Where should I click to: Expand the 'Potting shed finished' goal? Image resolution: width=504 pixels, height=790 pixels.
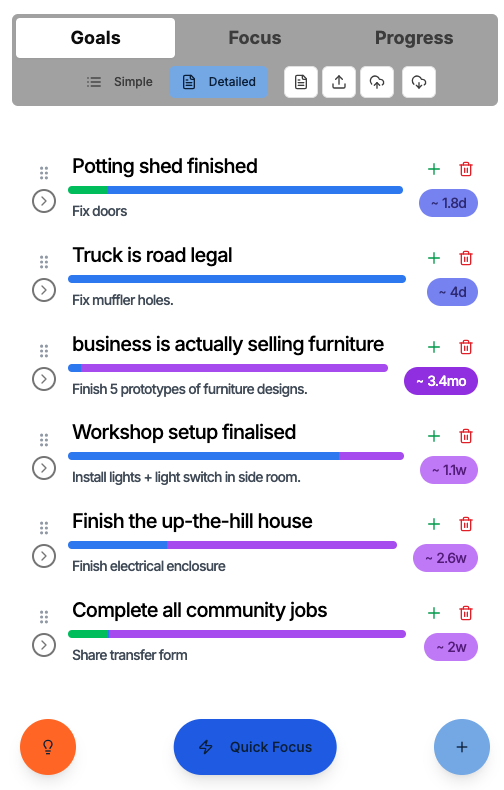(44, 202)
